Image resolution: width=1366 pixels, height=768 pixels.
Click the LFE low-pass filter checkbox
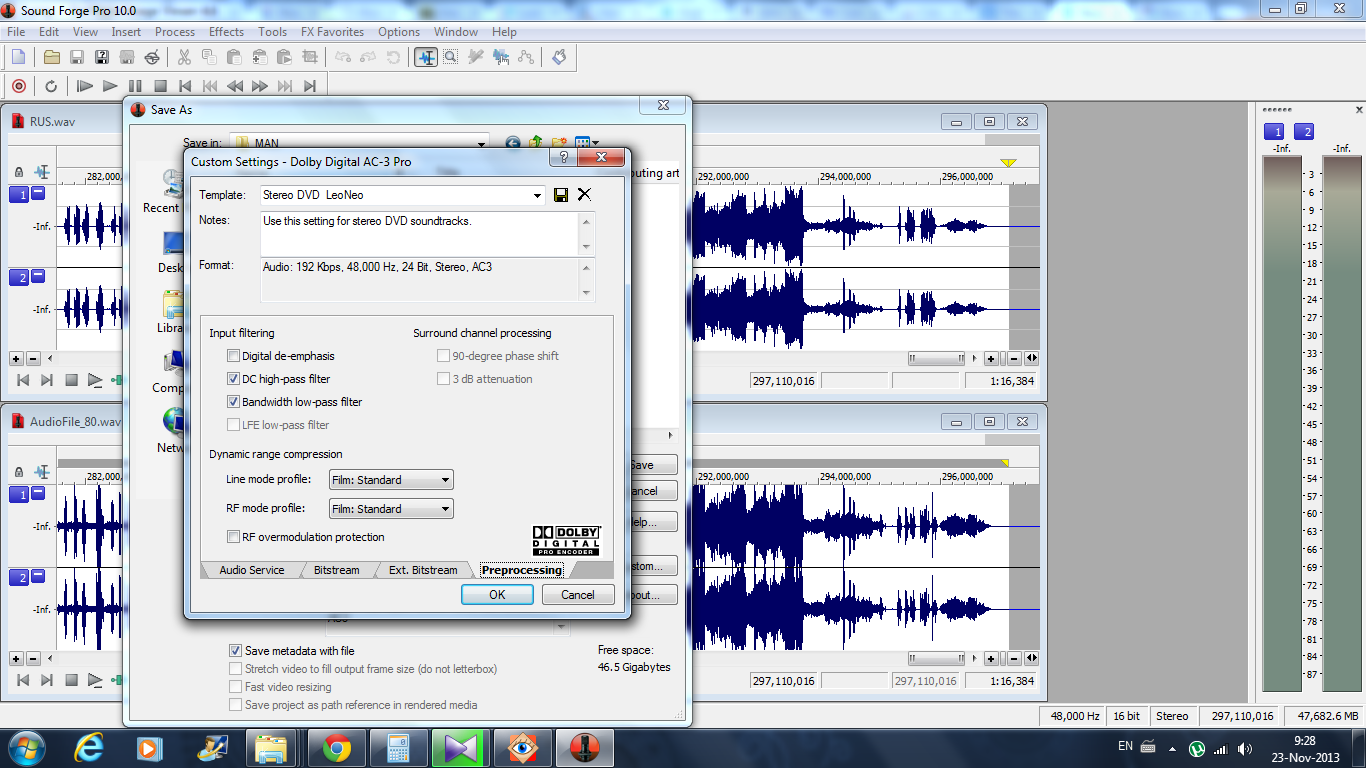tap(234, 425)
